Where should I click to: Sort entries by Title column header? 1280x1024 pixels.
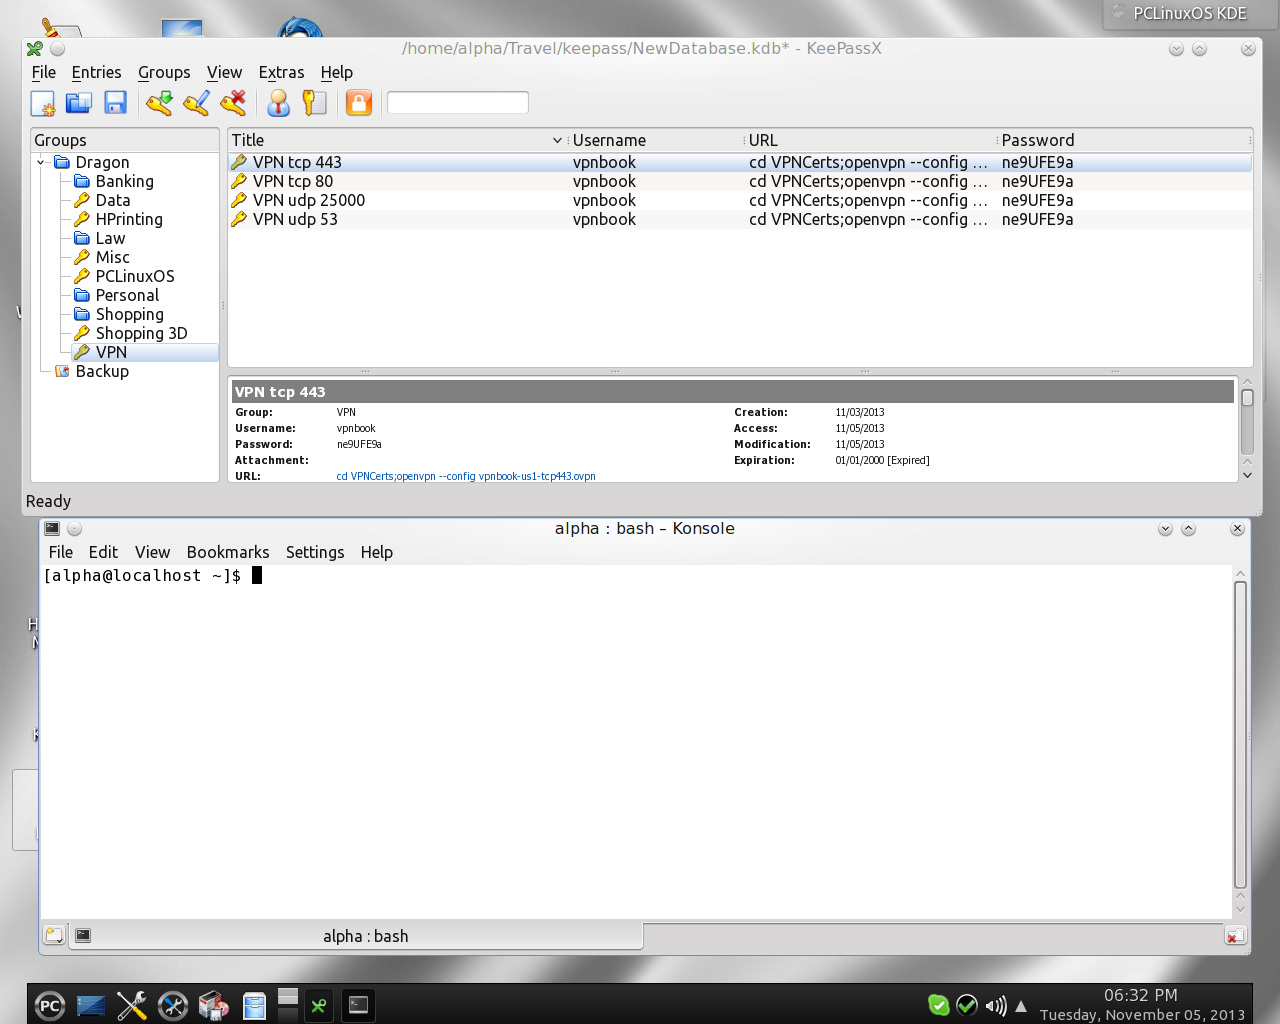[x=397, y=140]
